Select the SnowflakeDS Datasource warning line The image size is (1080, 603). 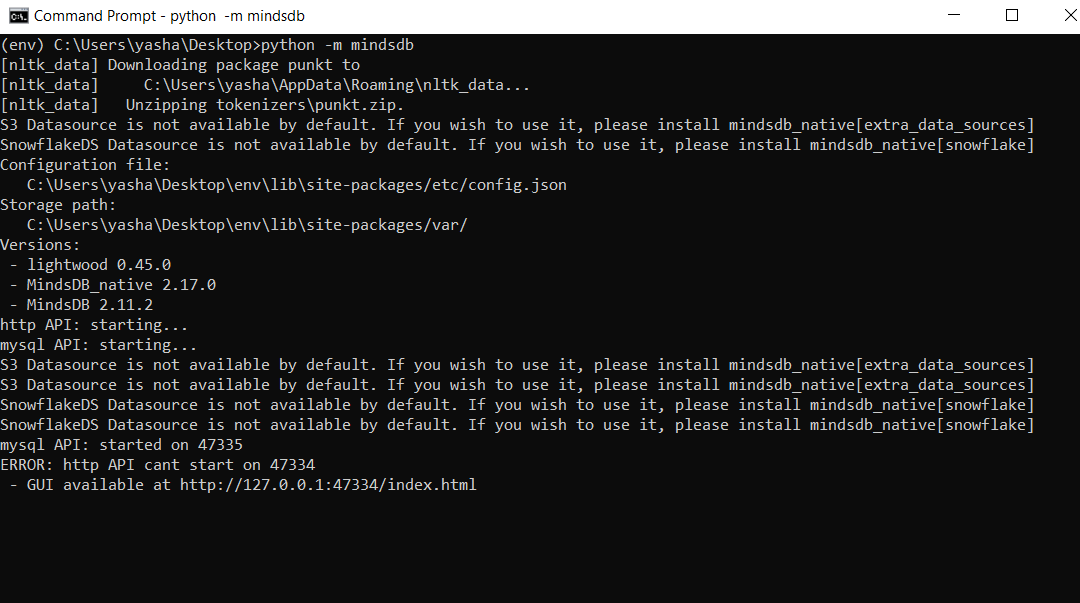pos(300,144)
